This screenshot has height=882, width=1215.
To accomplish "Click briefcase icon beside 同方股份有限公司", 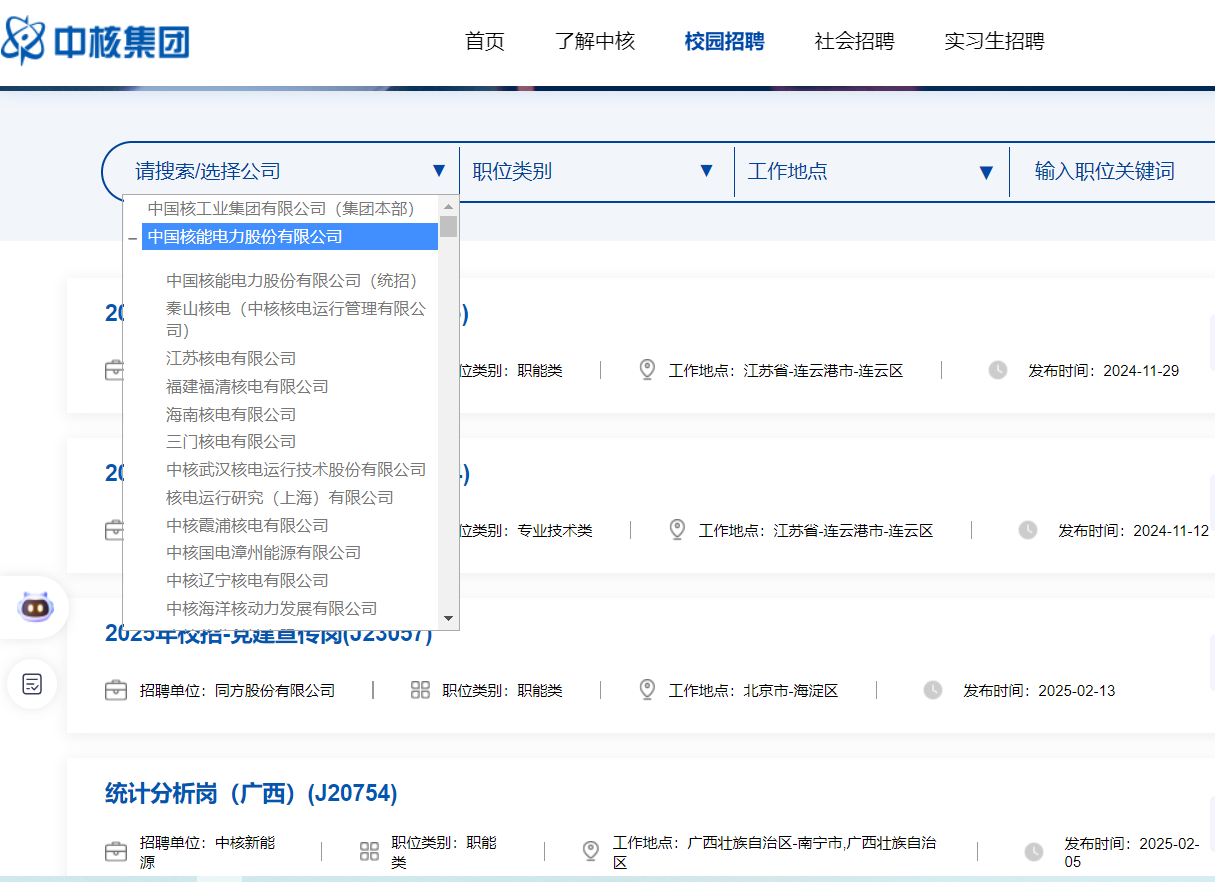I will pyautogui.click(x=116, y=690).
